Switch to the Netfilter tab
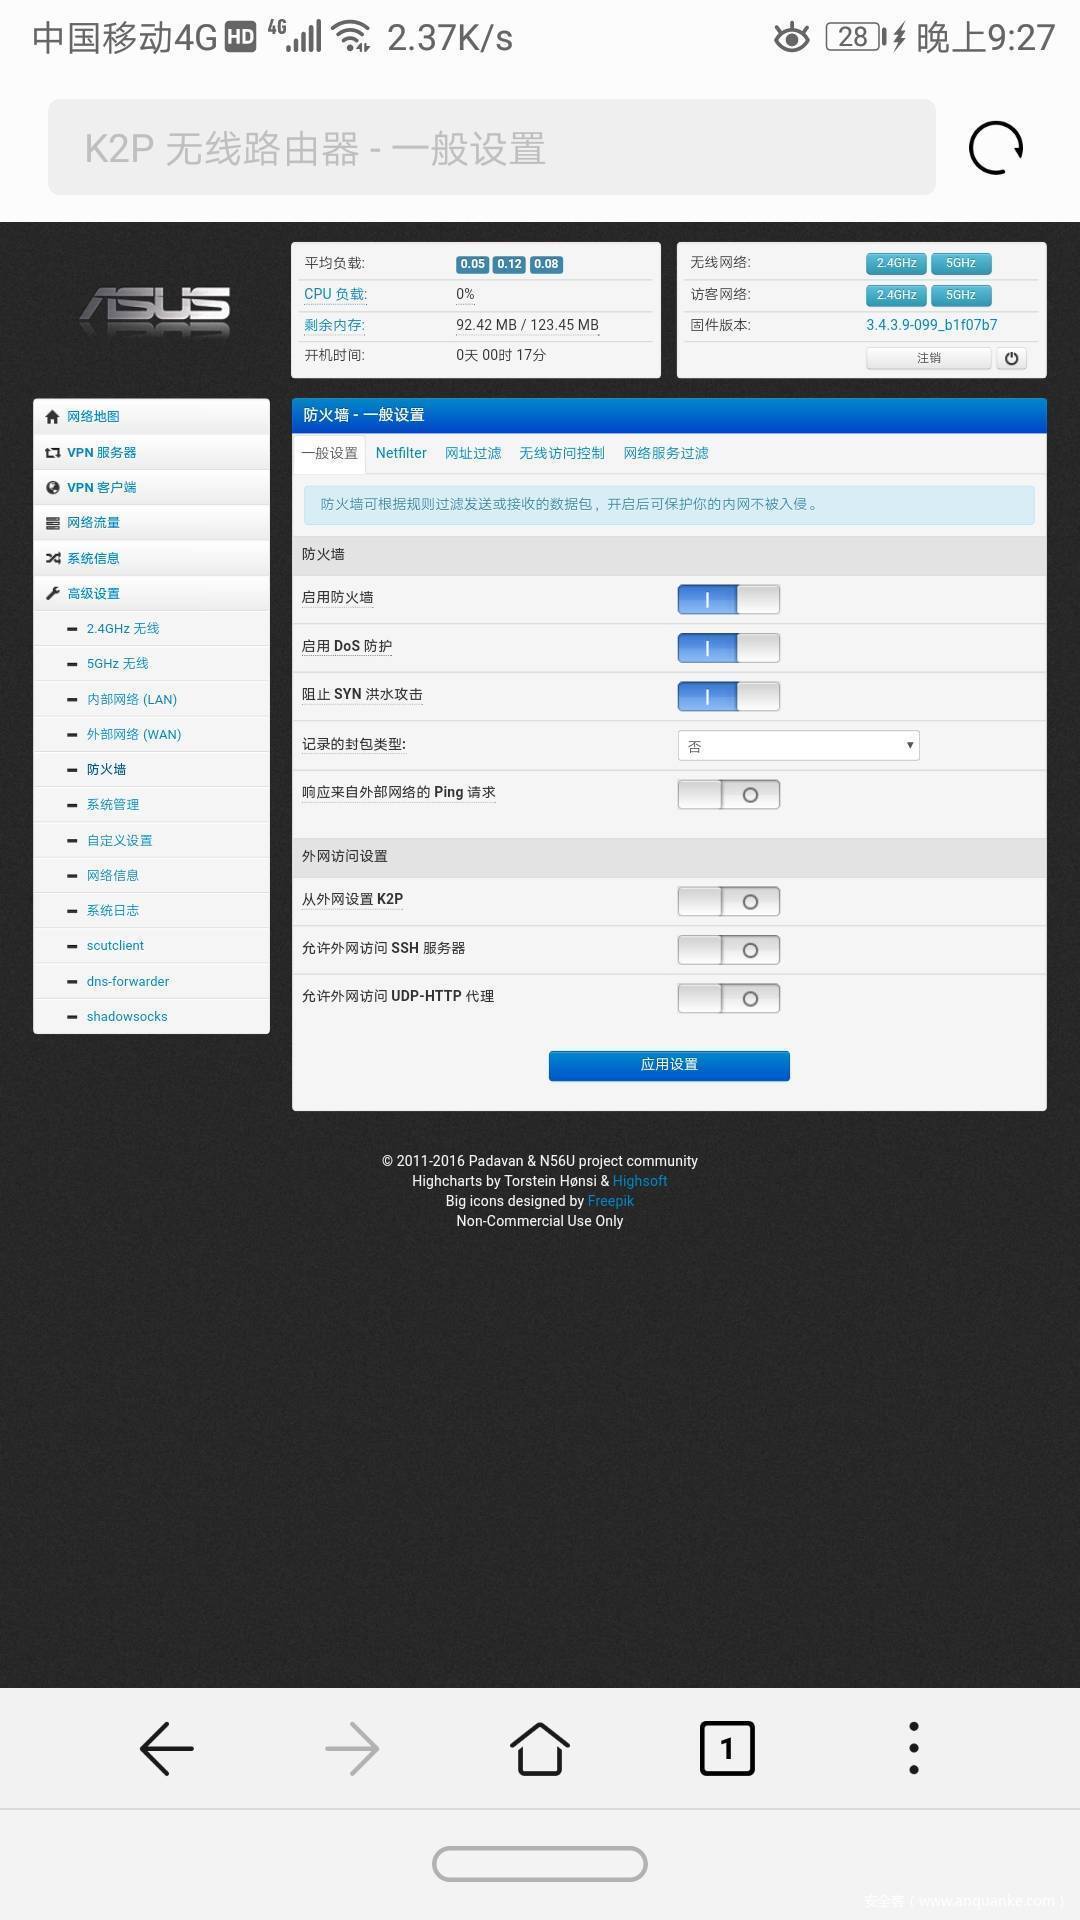Viewport: 1080px width, 1920px height. pyautogui.click(x=401, y=453)
